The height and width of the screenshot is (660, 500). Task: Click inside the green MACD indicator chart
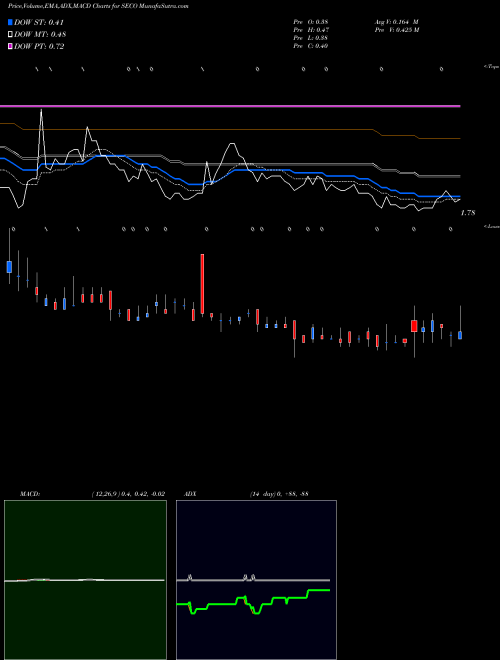point(85,580)
